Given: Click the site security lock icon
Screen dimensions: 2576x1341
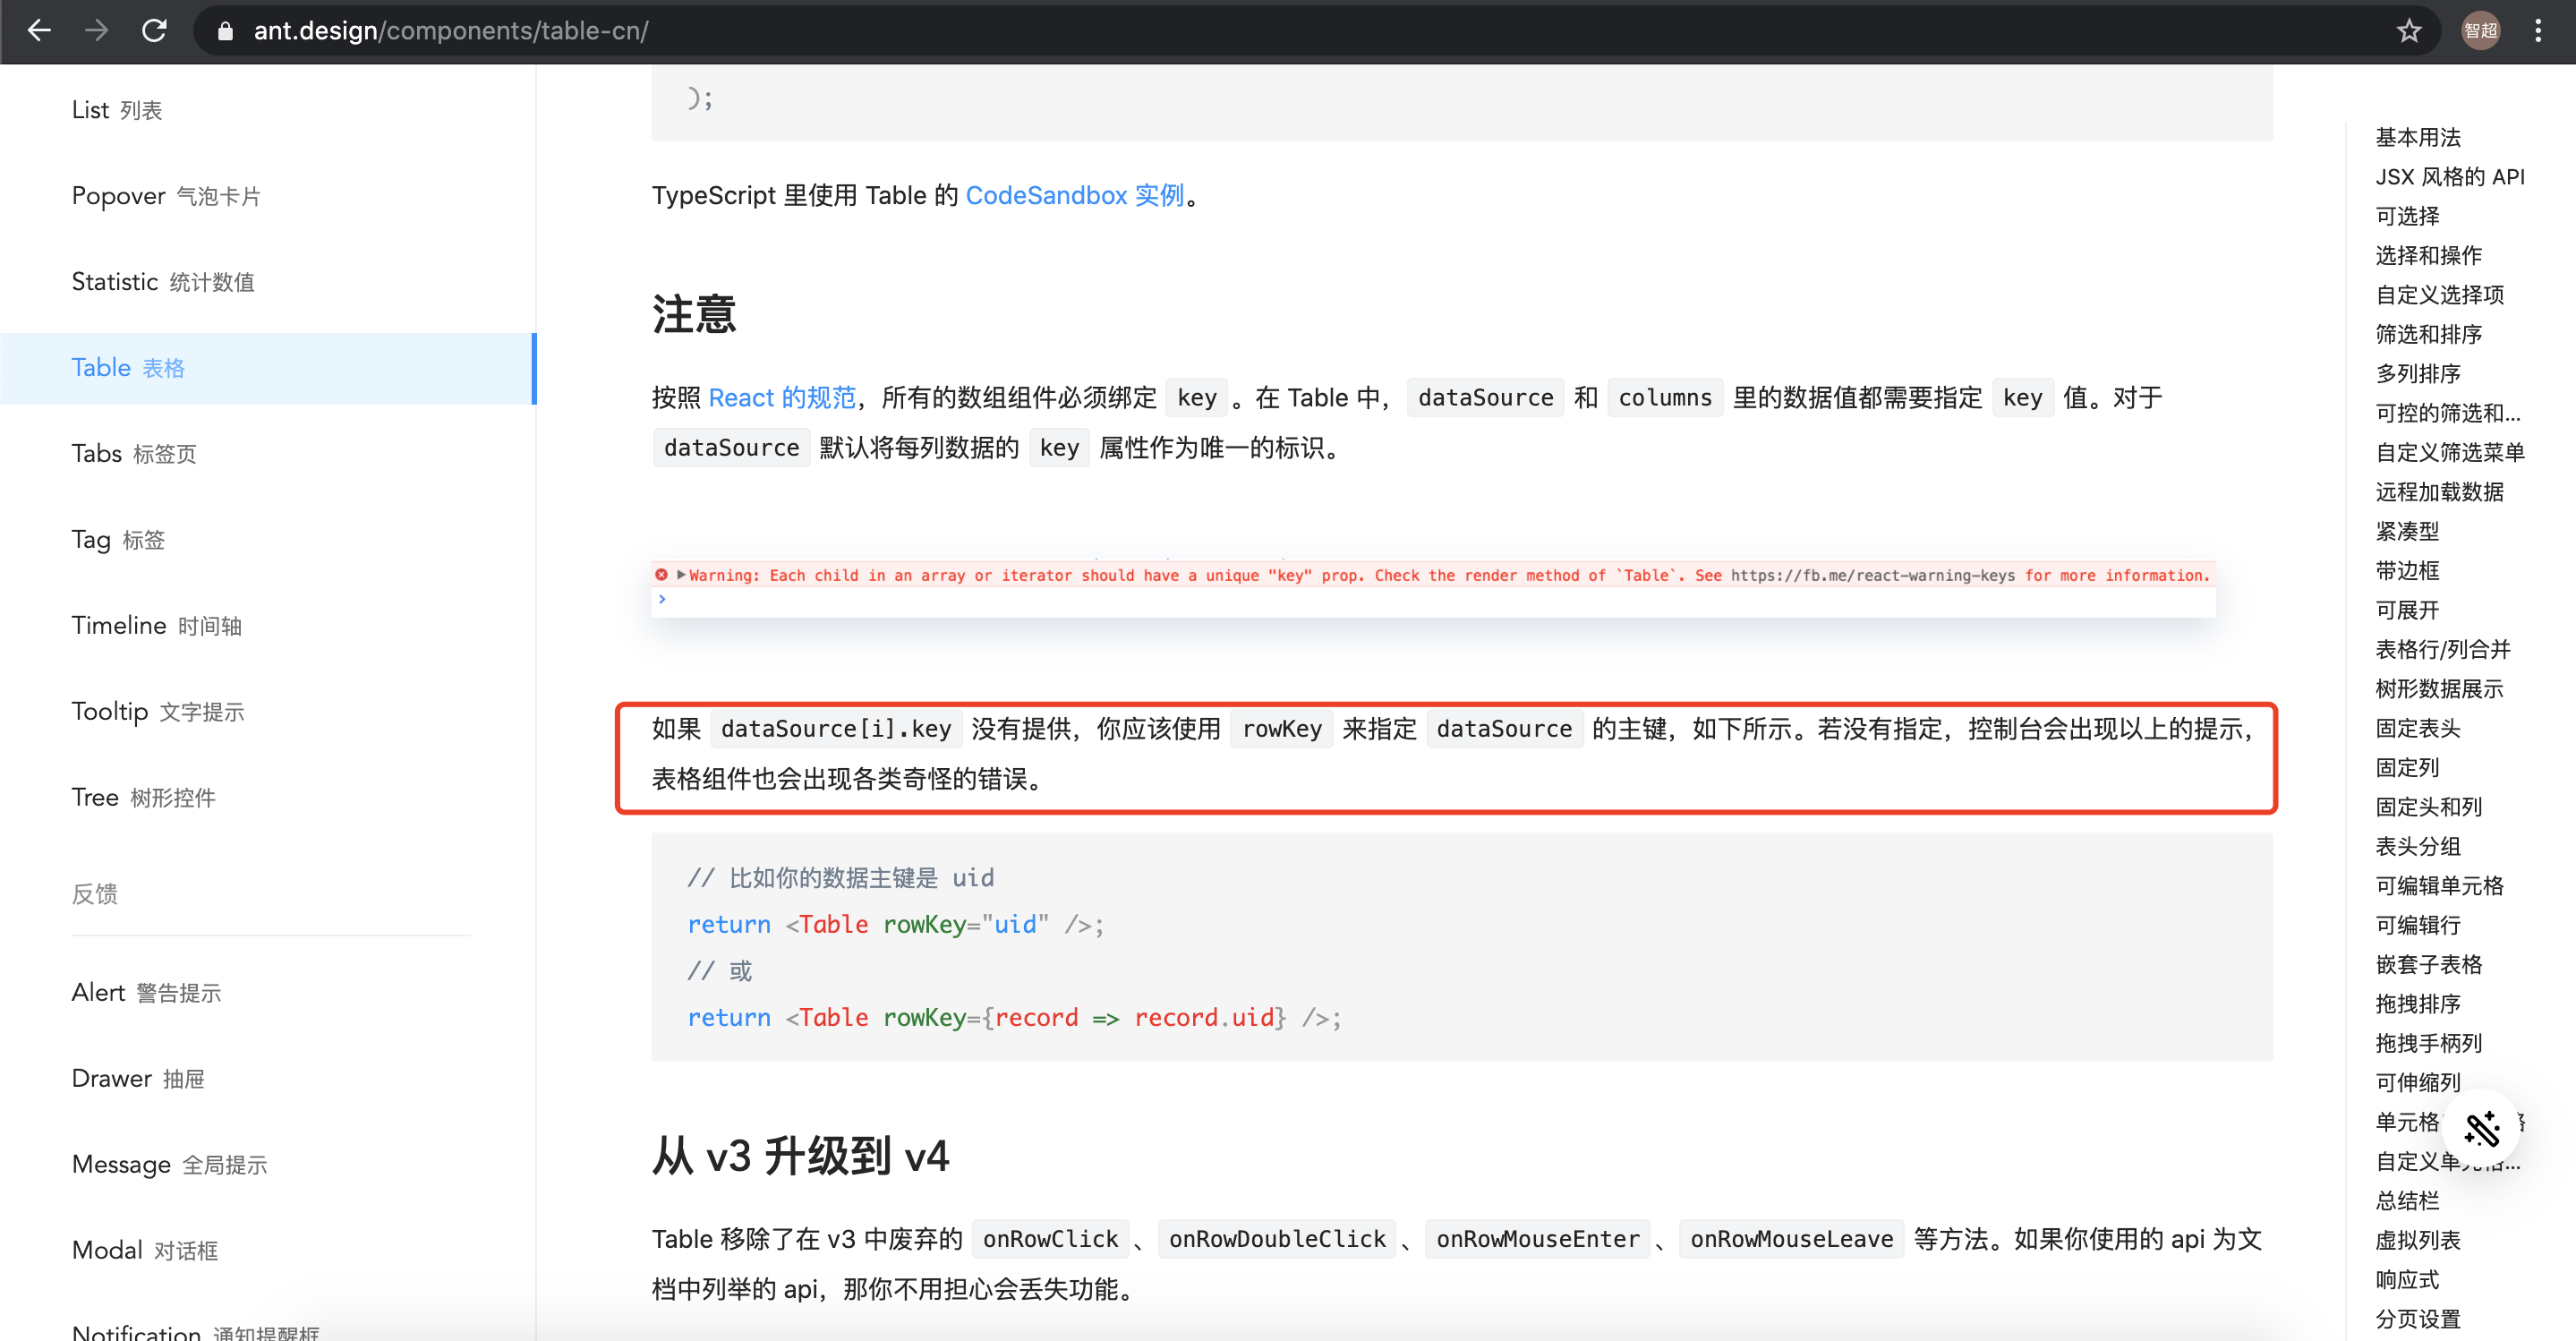Looking at the screenshot, I should 226,31.
